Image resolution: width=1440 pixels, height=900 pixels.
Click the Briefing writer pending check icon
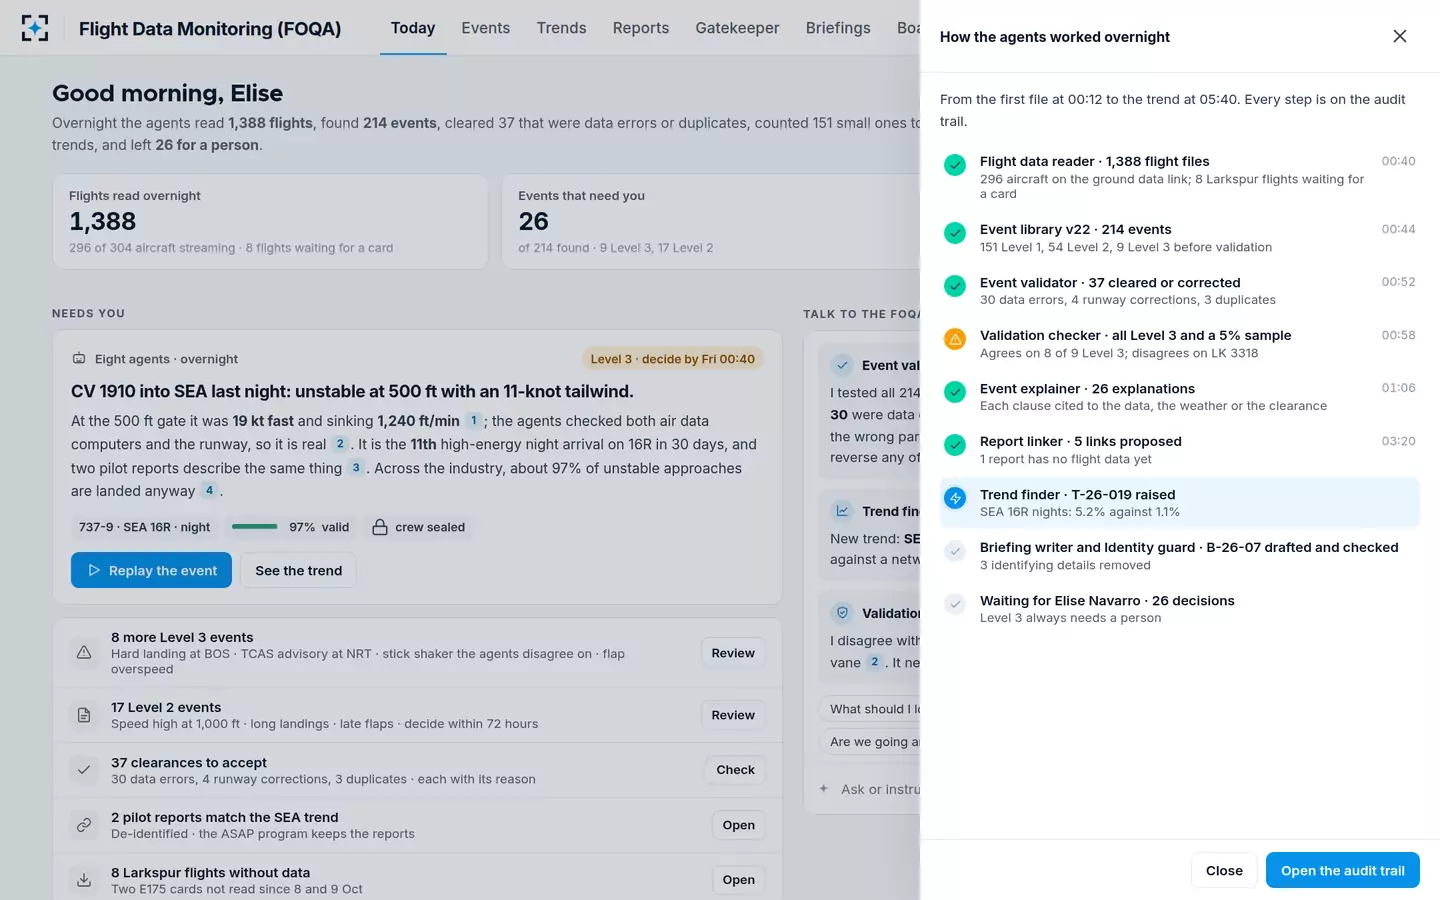click(x=955, y=550)
